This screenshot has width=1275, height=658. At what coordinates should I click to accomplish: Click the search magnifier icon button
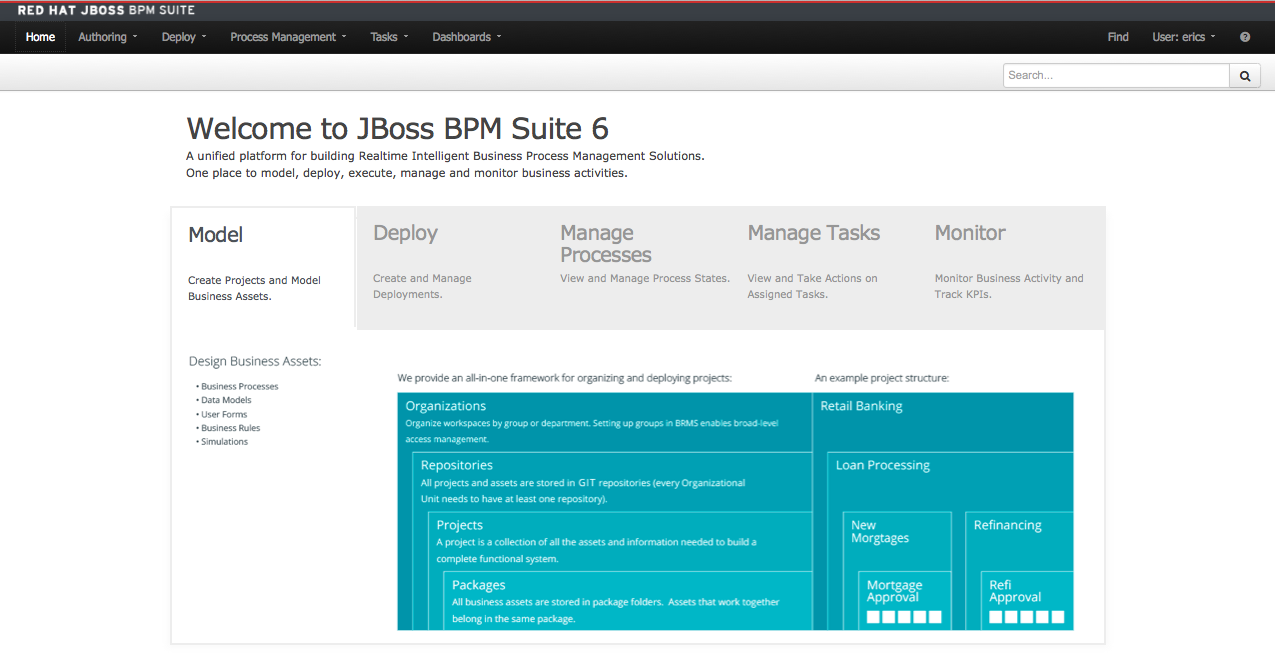[x=1244, y=75]
